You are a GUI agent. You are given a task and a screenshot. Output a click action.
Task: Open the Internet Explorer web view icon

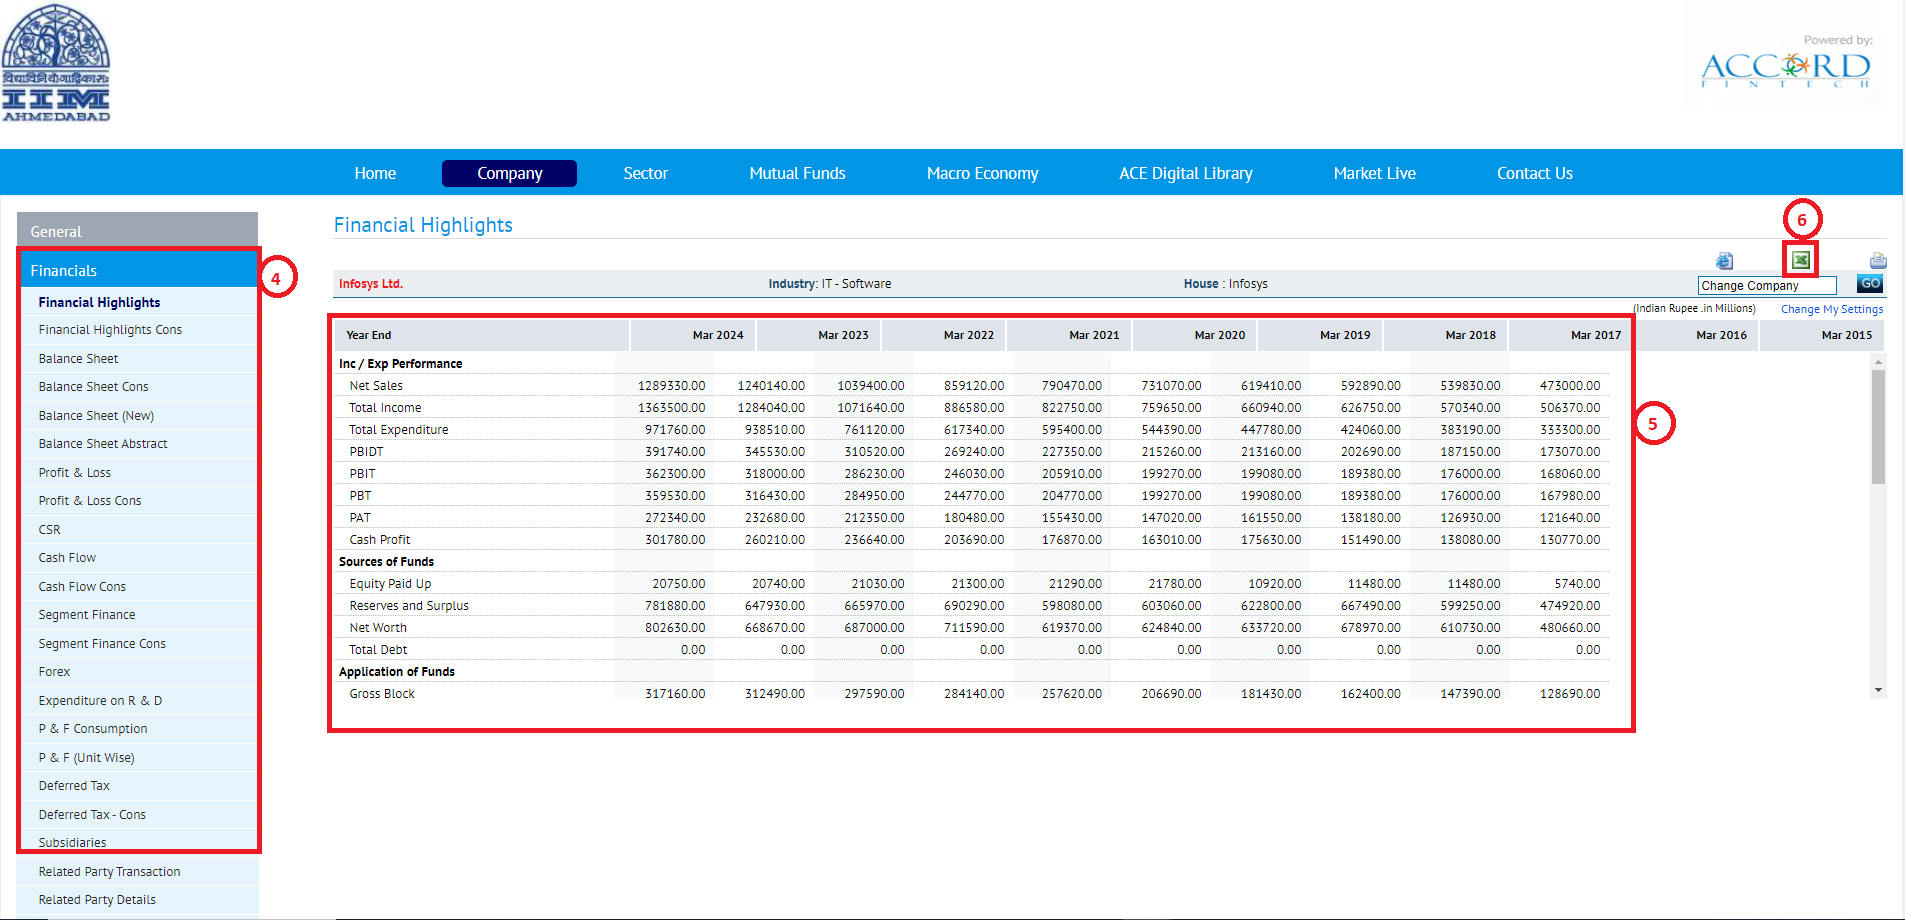pyautogui.click(x=1724, y=261)
